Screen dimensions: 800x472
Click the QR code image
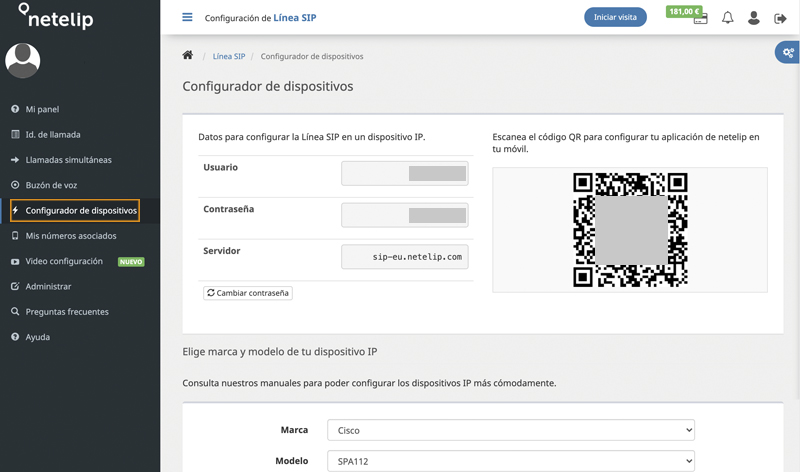pos(630,230)
